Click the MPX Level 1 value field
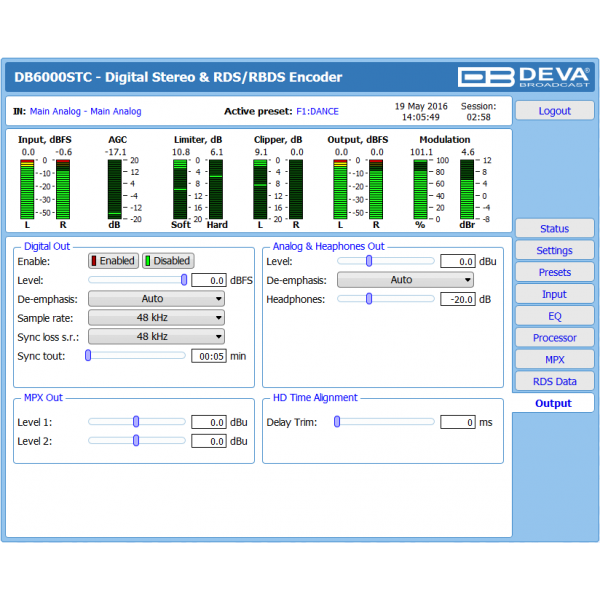The height and width of the screenshot is (600, 600). 209,422
